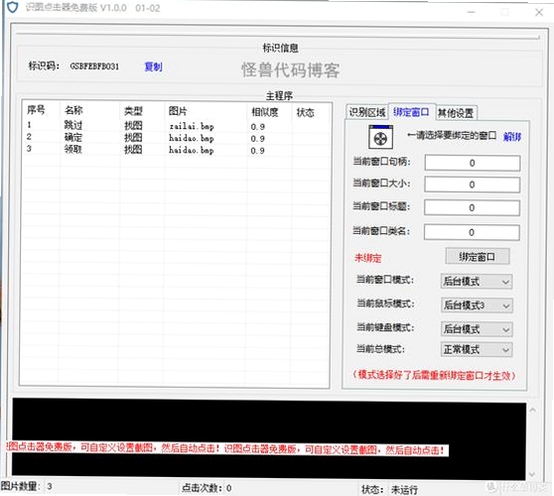Click the 当前窗口句柄 input field

472,163
